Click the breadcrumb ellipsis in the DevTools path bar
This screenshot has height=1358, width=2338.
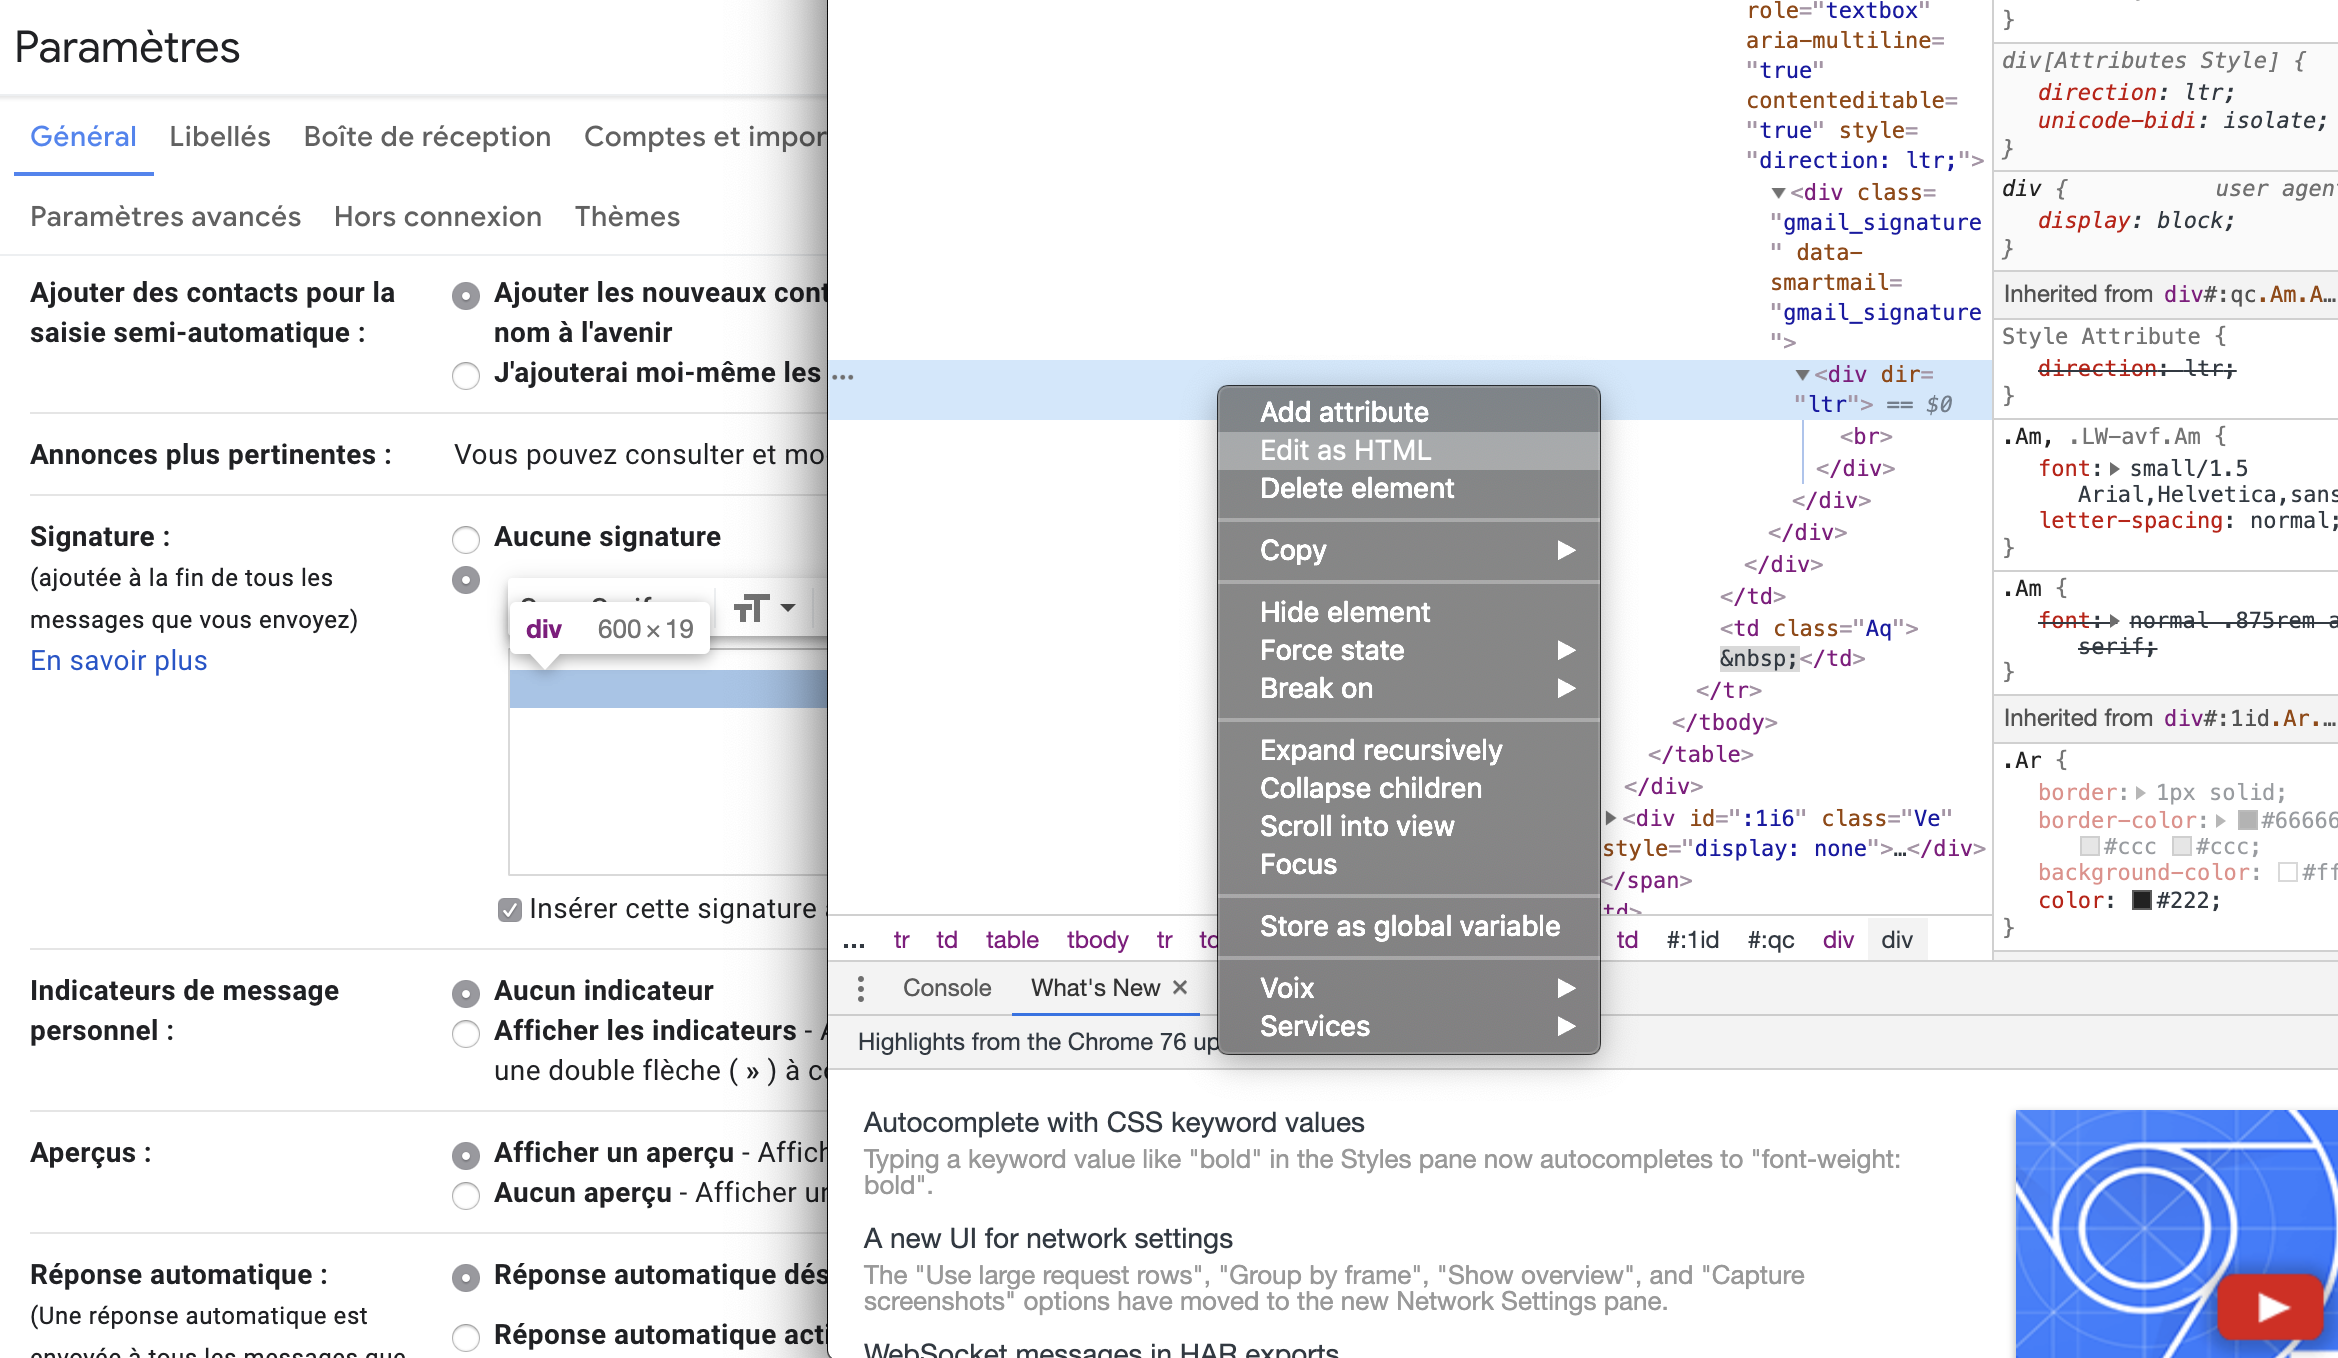coord(854,940)
